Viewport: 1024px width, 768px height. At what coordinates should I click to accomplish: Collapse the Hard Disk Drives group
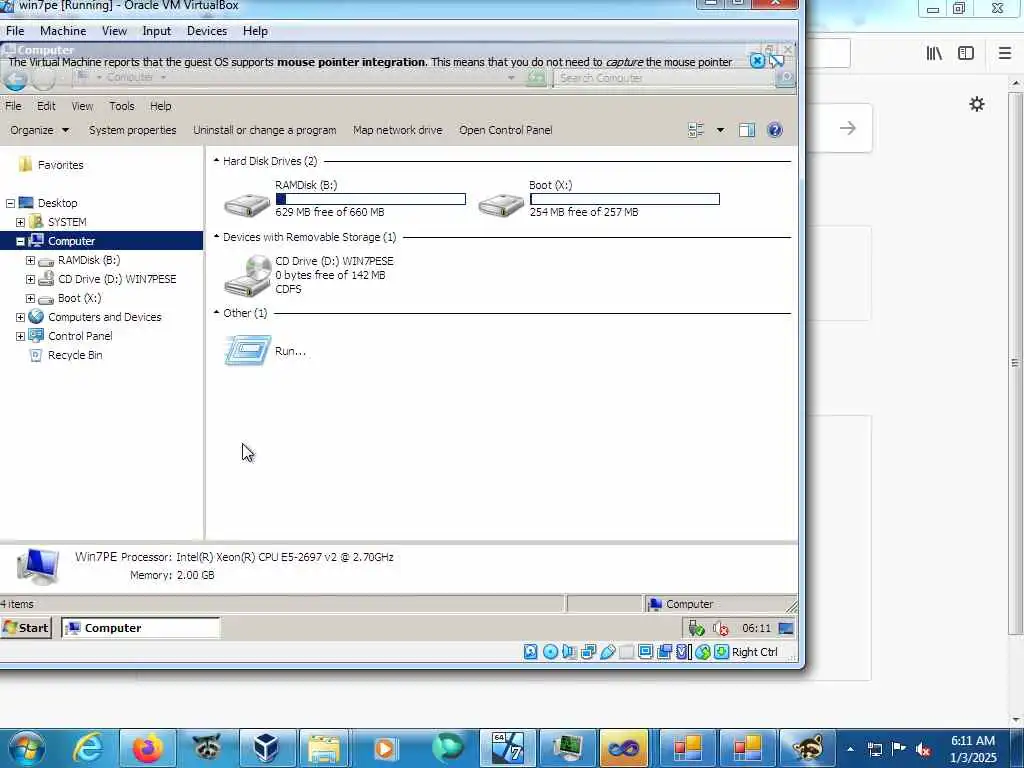pos(216,160)
